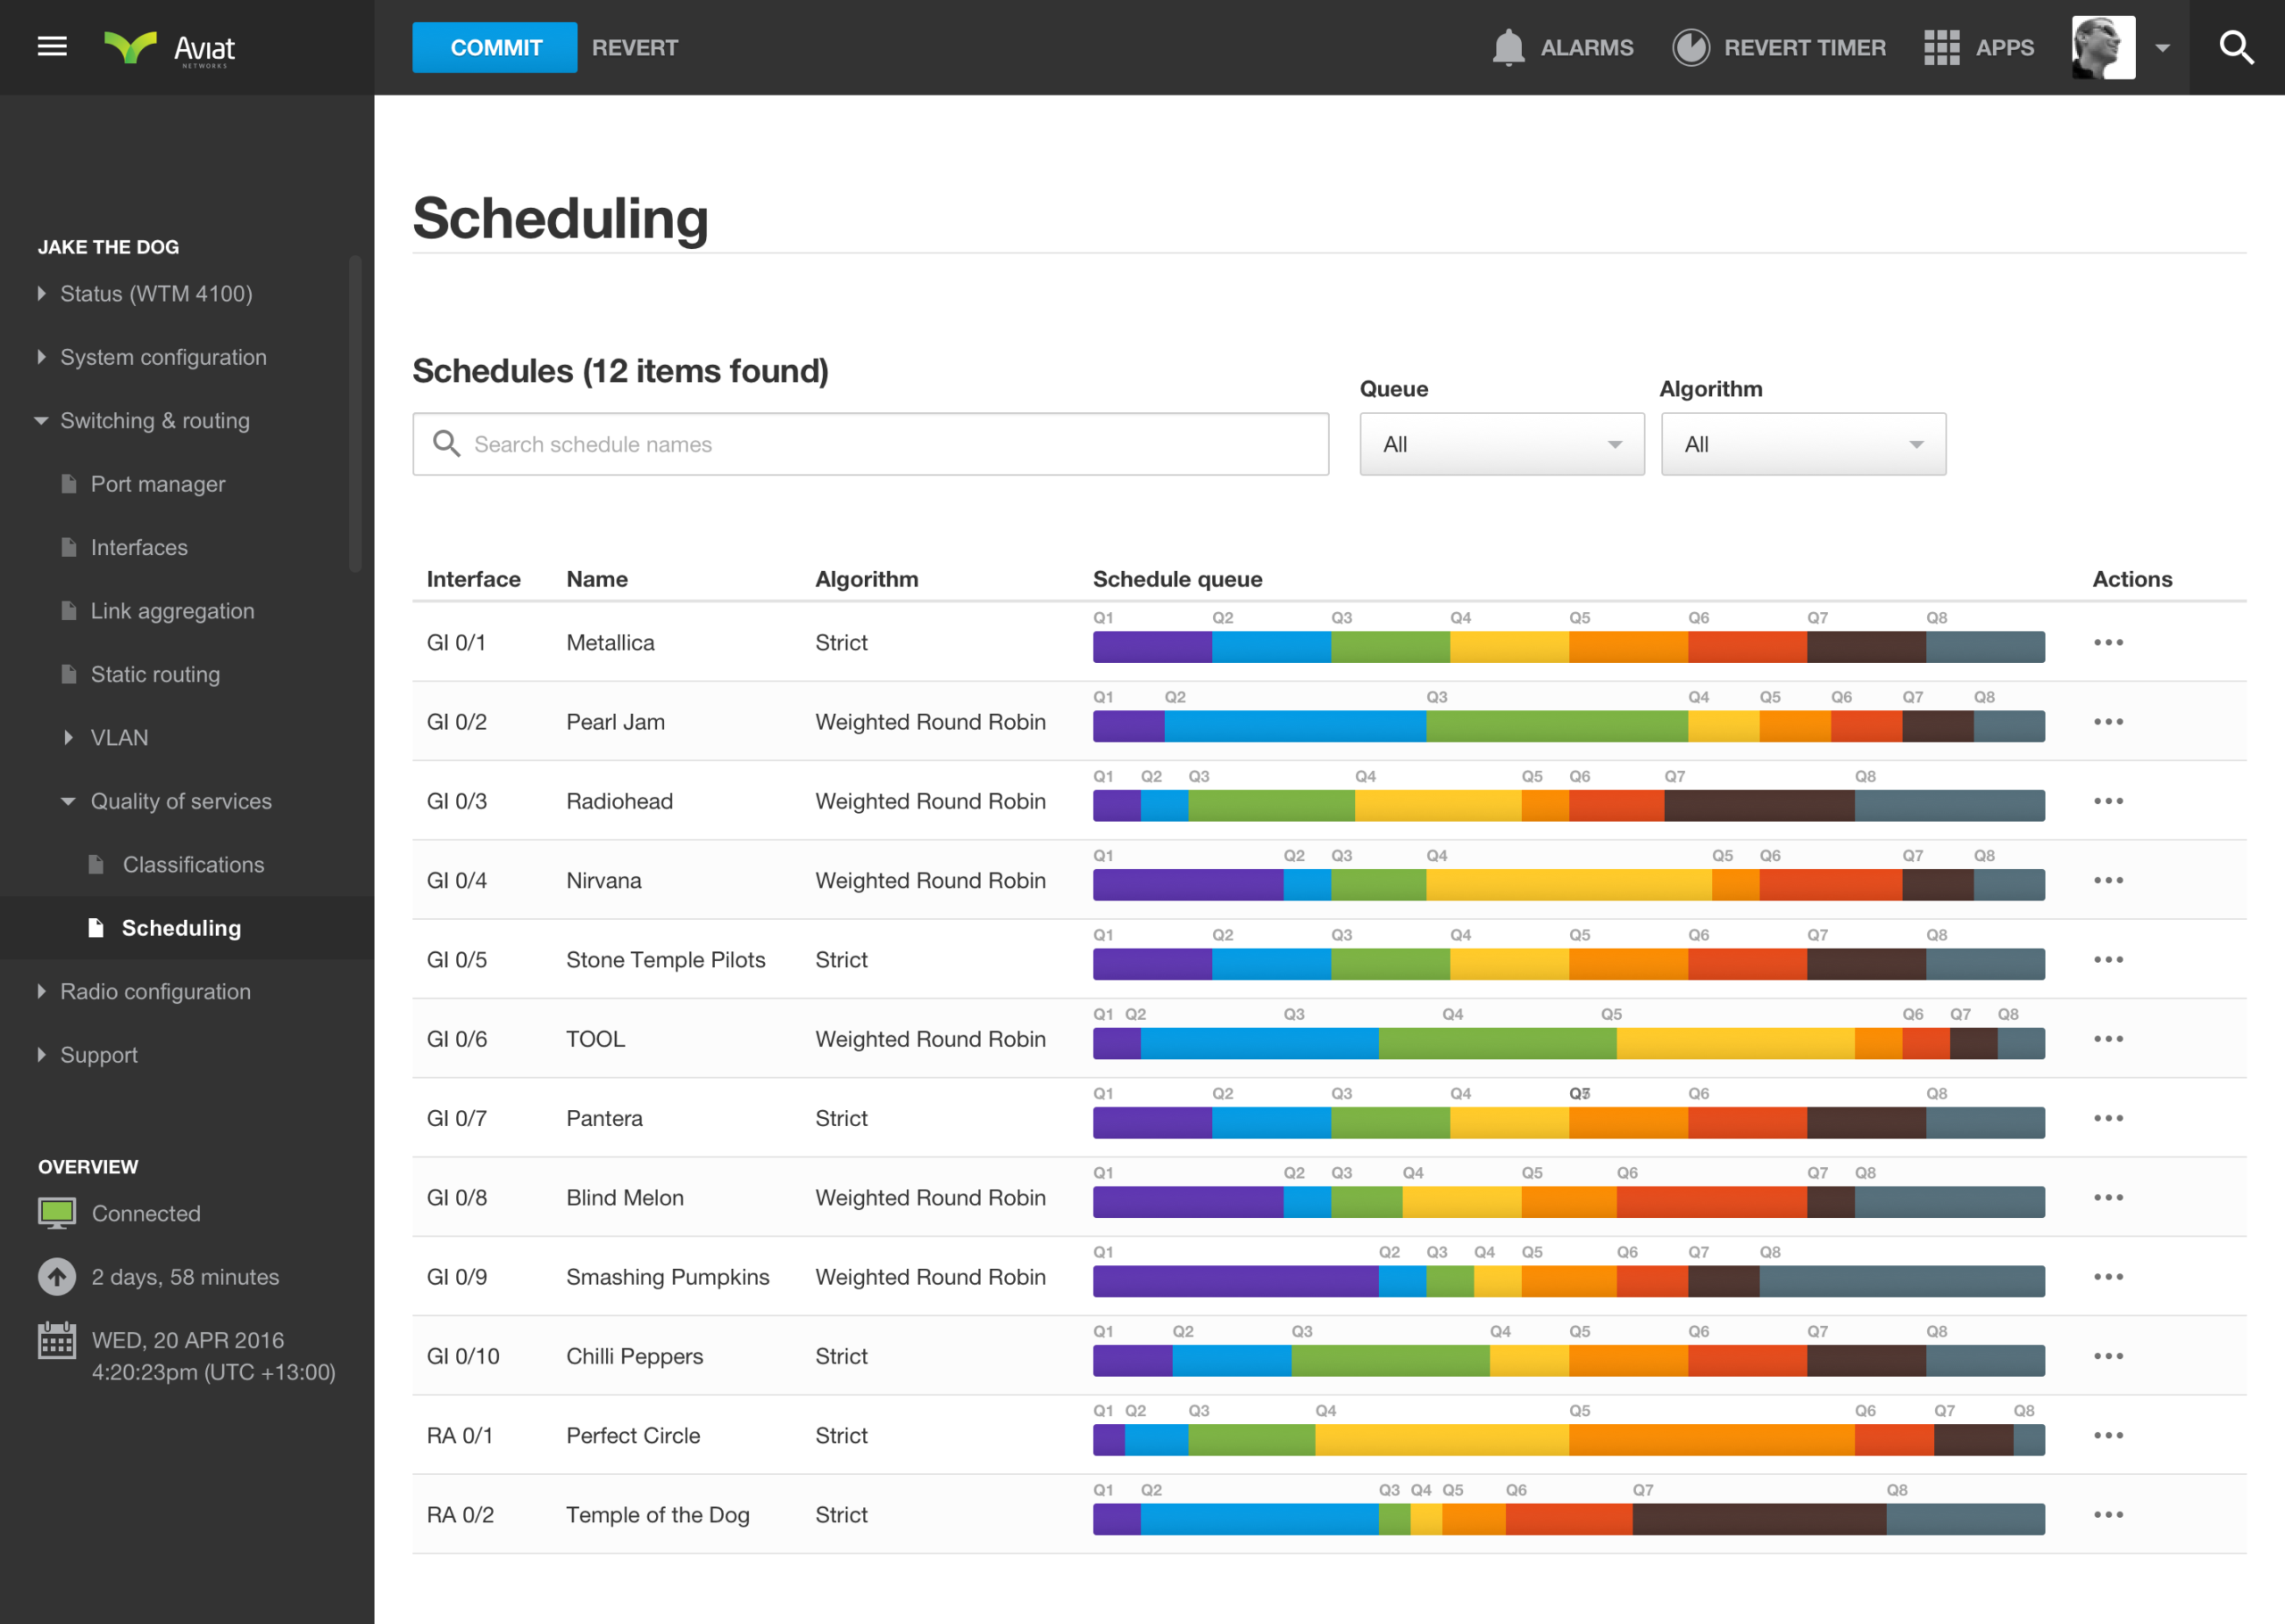
Task: Open actions menu for Pearl Jam row
Action: (x=2108, y=721)
